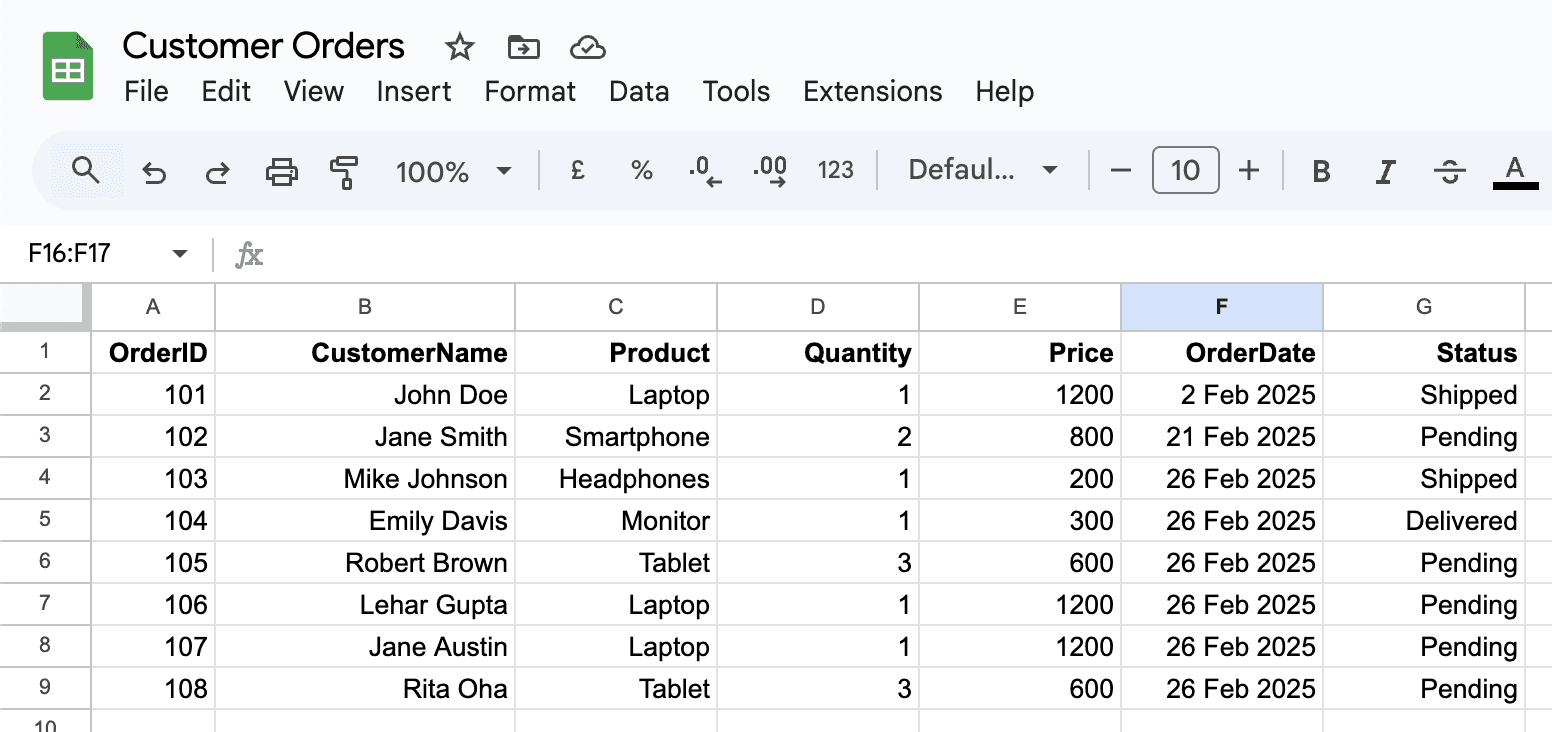Click the Mike Johnson cell
This screenshot has width=1552, height=732.
coord(365,478)
